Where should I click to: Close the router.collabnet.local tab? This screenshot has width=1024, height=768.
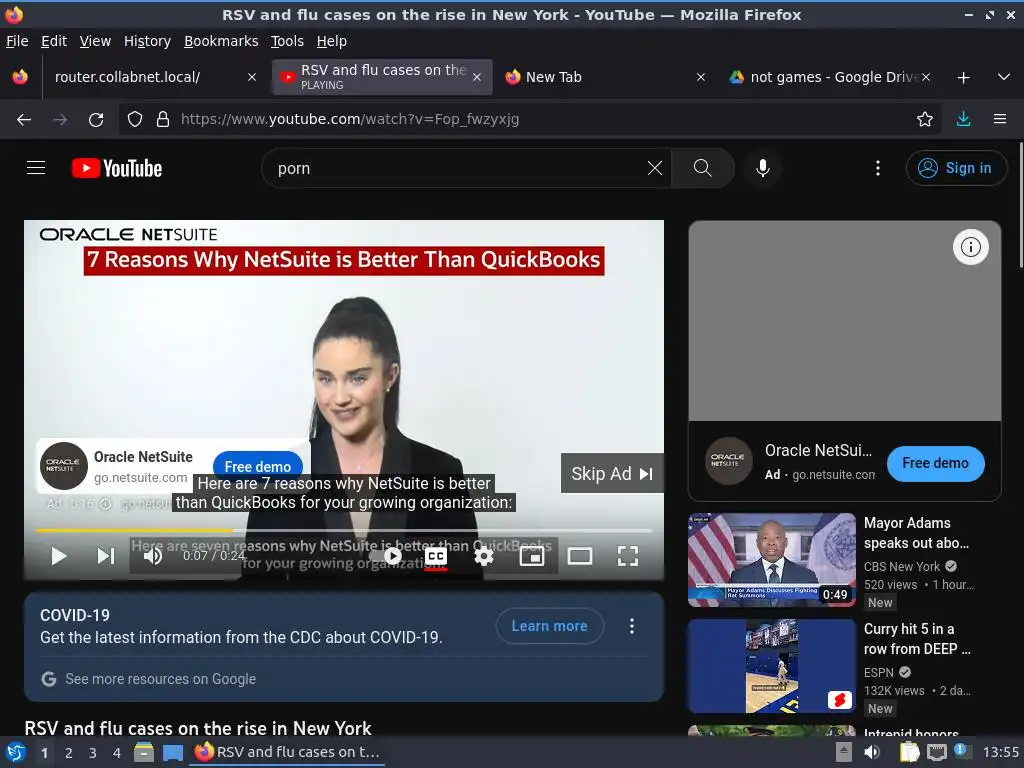[251, 77]
